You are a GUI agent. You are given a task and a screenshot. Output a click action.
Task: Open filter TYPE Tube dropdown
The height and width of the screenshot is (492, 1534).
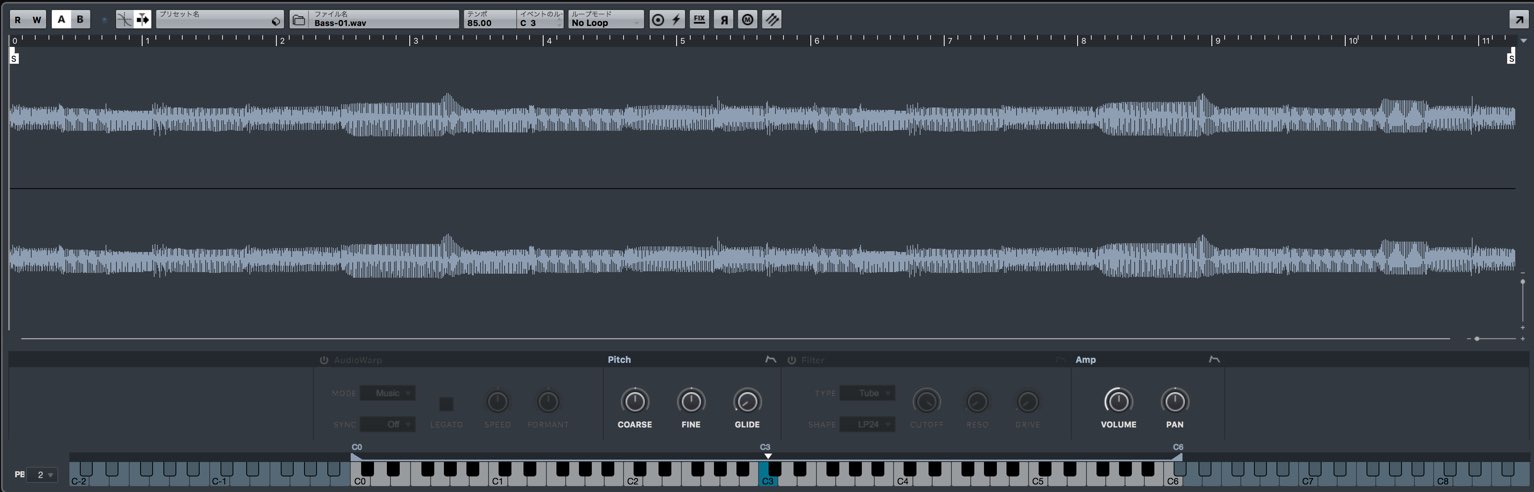point(868,393)
